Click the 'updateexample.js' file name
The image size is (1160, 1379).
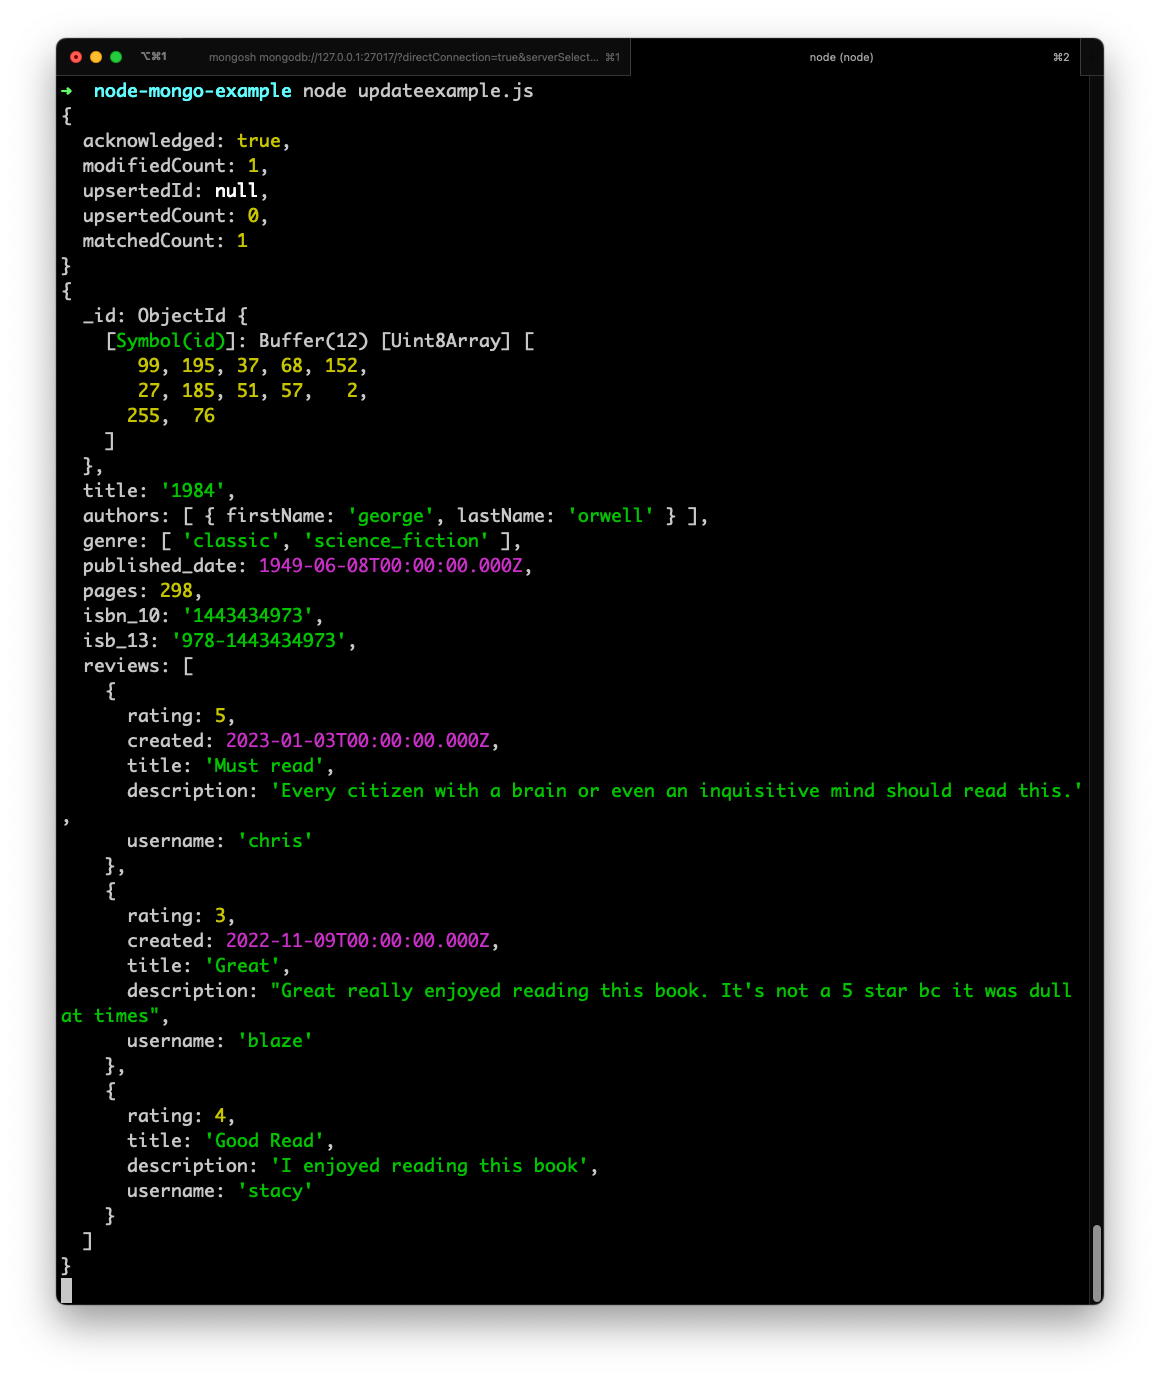(446, 91)
